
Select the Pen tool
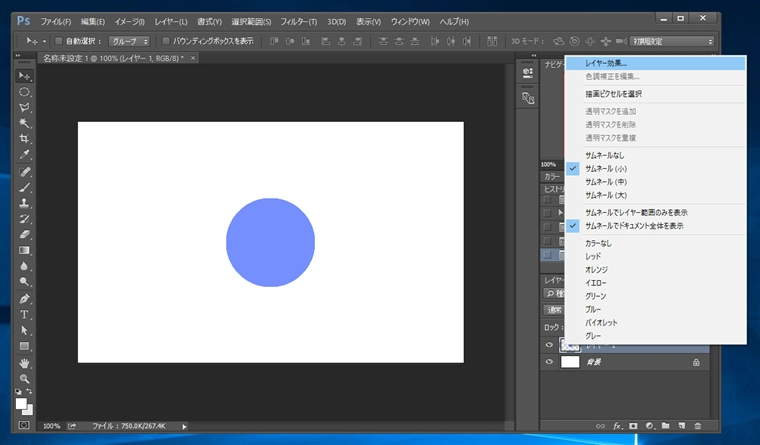click(x=24, y=299)
